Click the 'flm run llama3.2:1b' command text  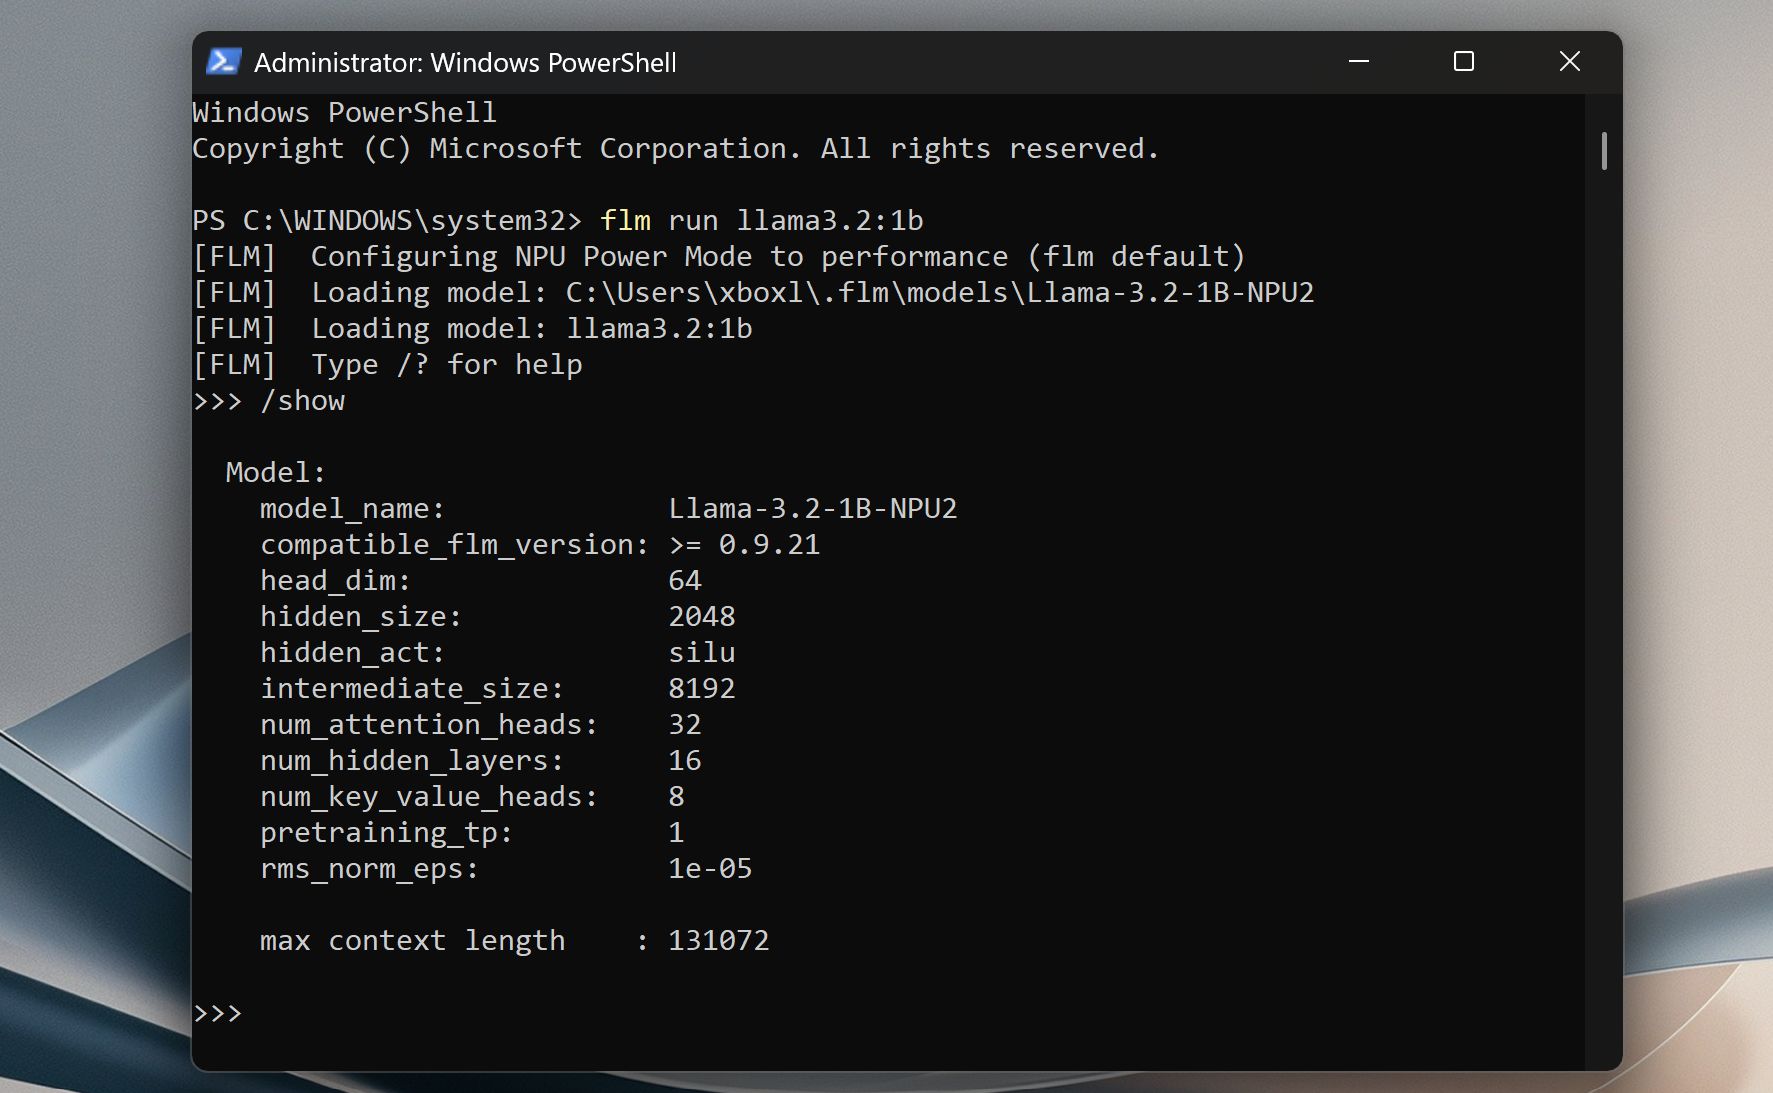[761, 221]
